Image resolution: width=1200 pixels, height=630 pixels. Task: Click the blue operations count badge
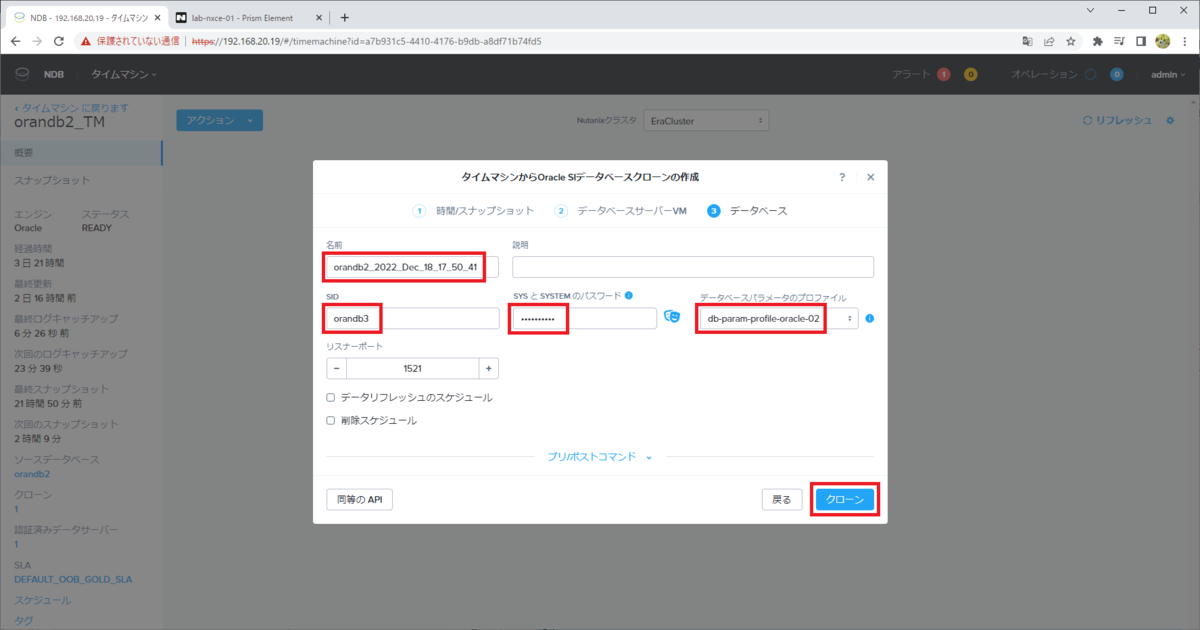[x=1116, y=74]
